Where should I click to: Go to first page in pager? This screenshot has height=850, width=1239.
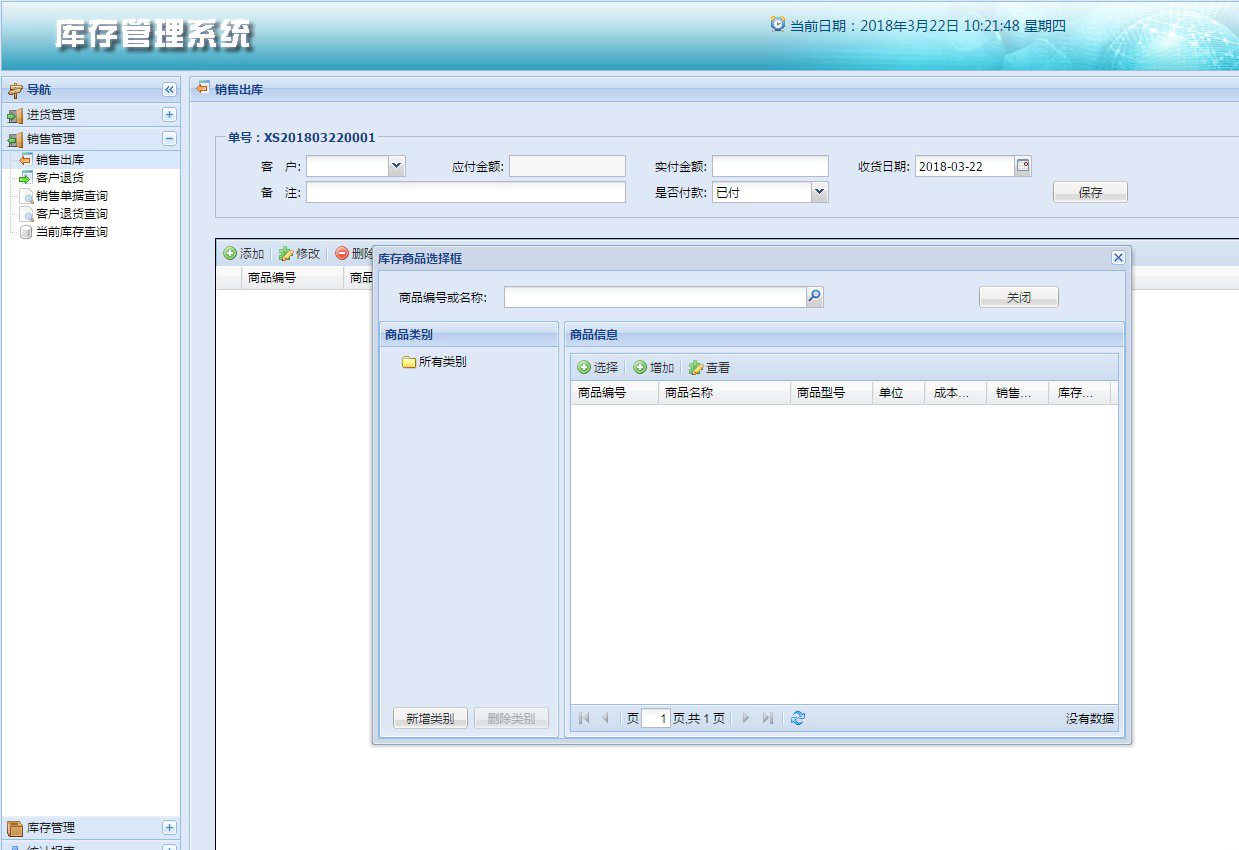point(584,718)
